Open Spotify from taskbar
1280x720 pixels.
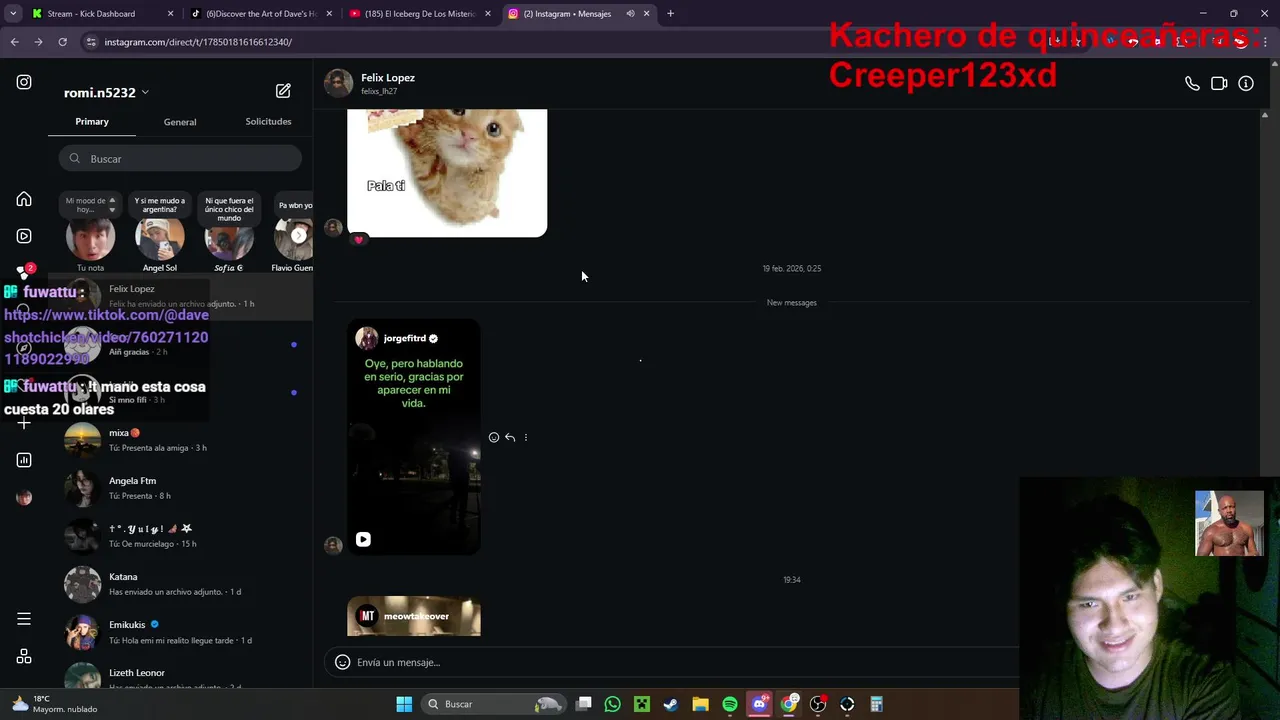tap(730, 704)
